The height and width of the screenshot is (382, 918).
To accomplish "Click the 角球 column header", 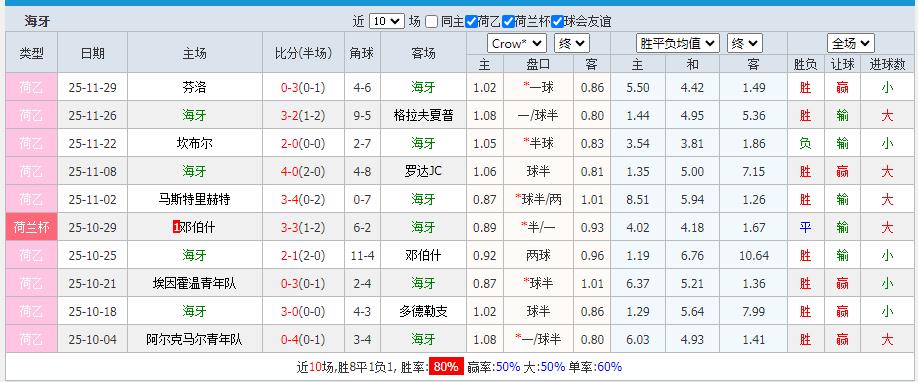I will pyautogui.click(x=362, y=53).
